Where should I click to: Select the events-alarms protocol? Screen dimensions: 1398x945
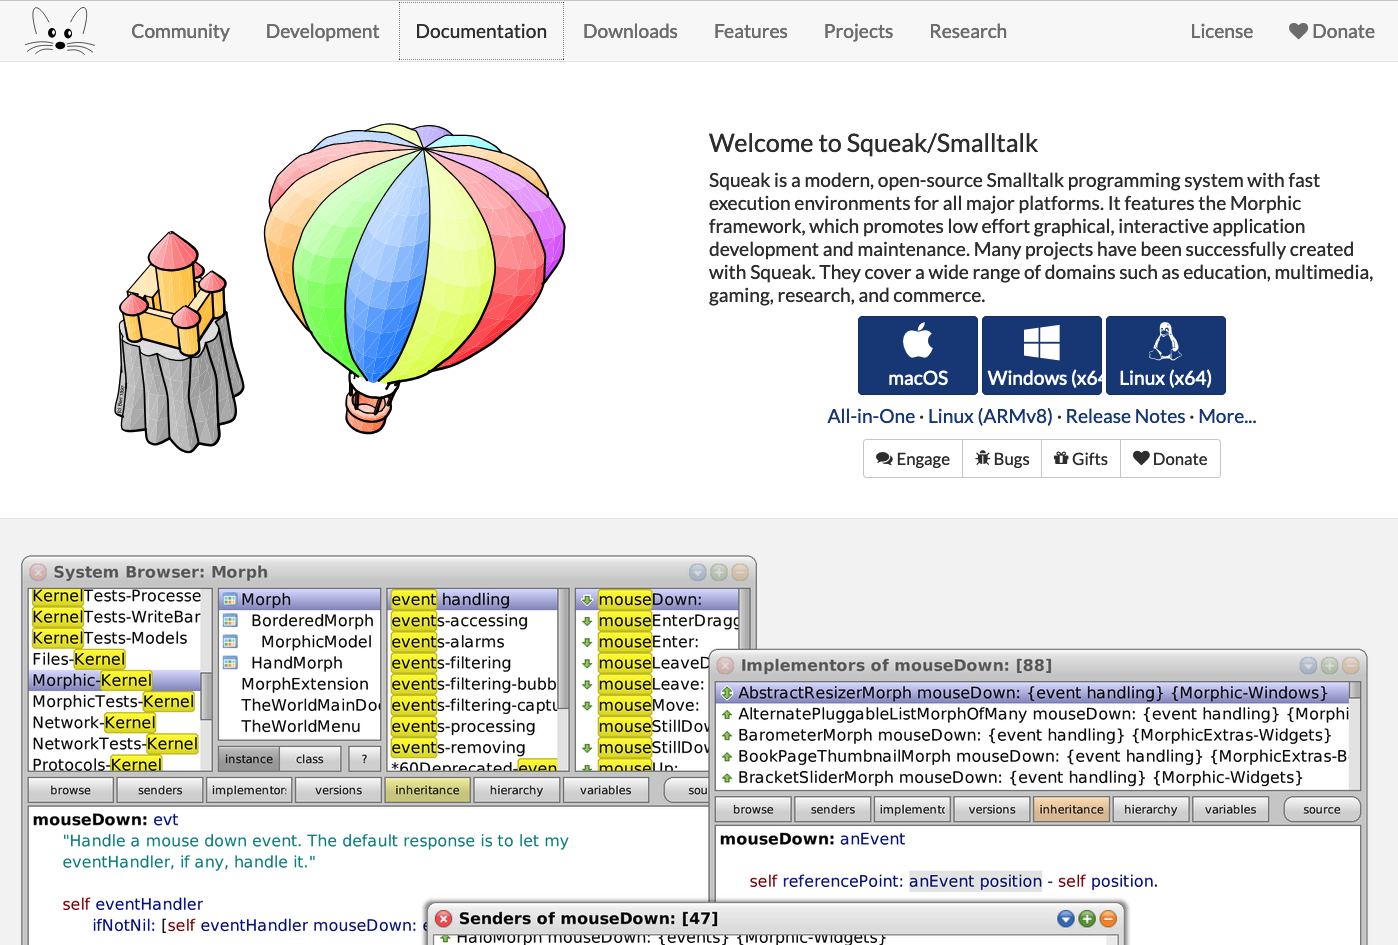[448, 641]
